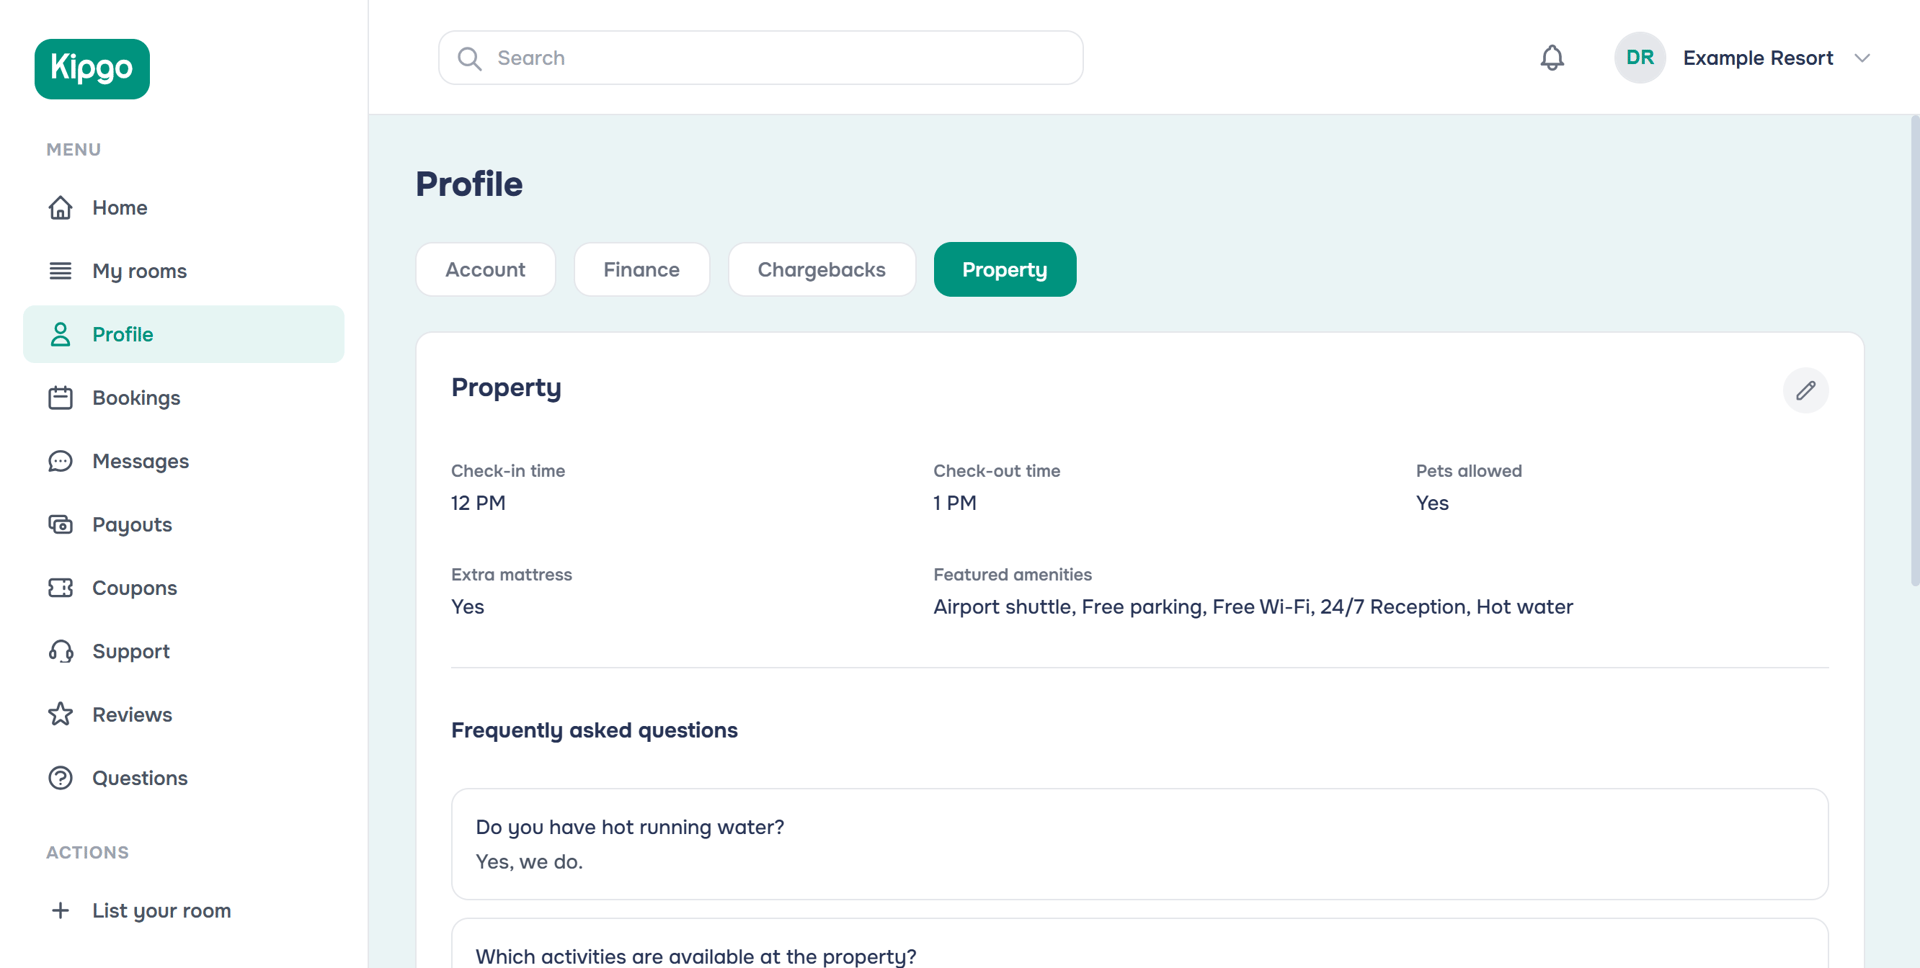
Task: Open notifications bell
Action: (x=1552, y=58)
